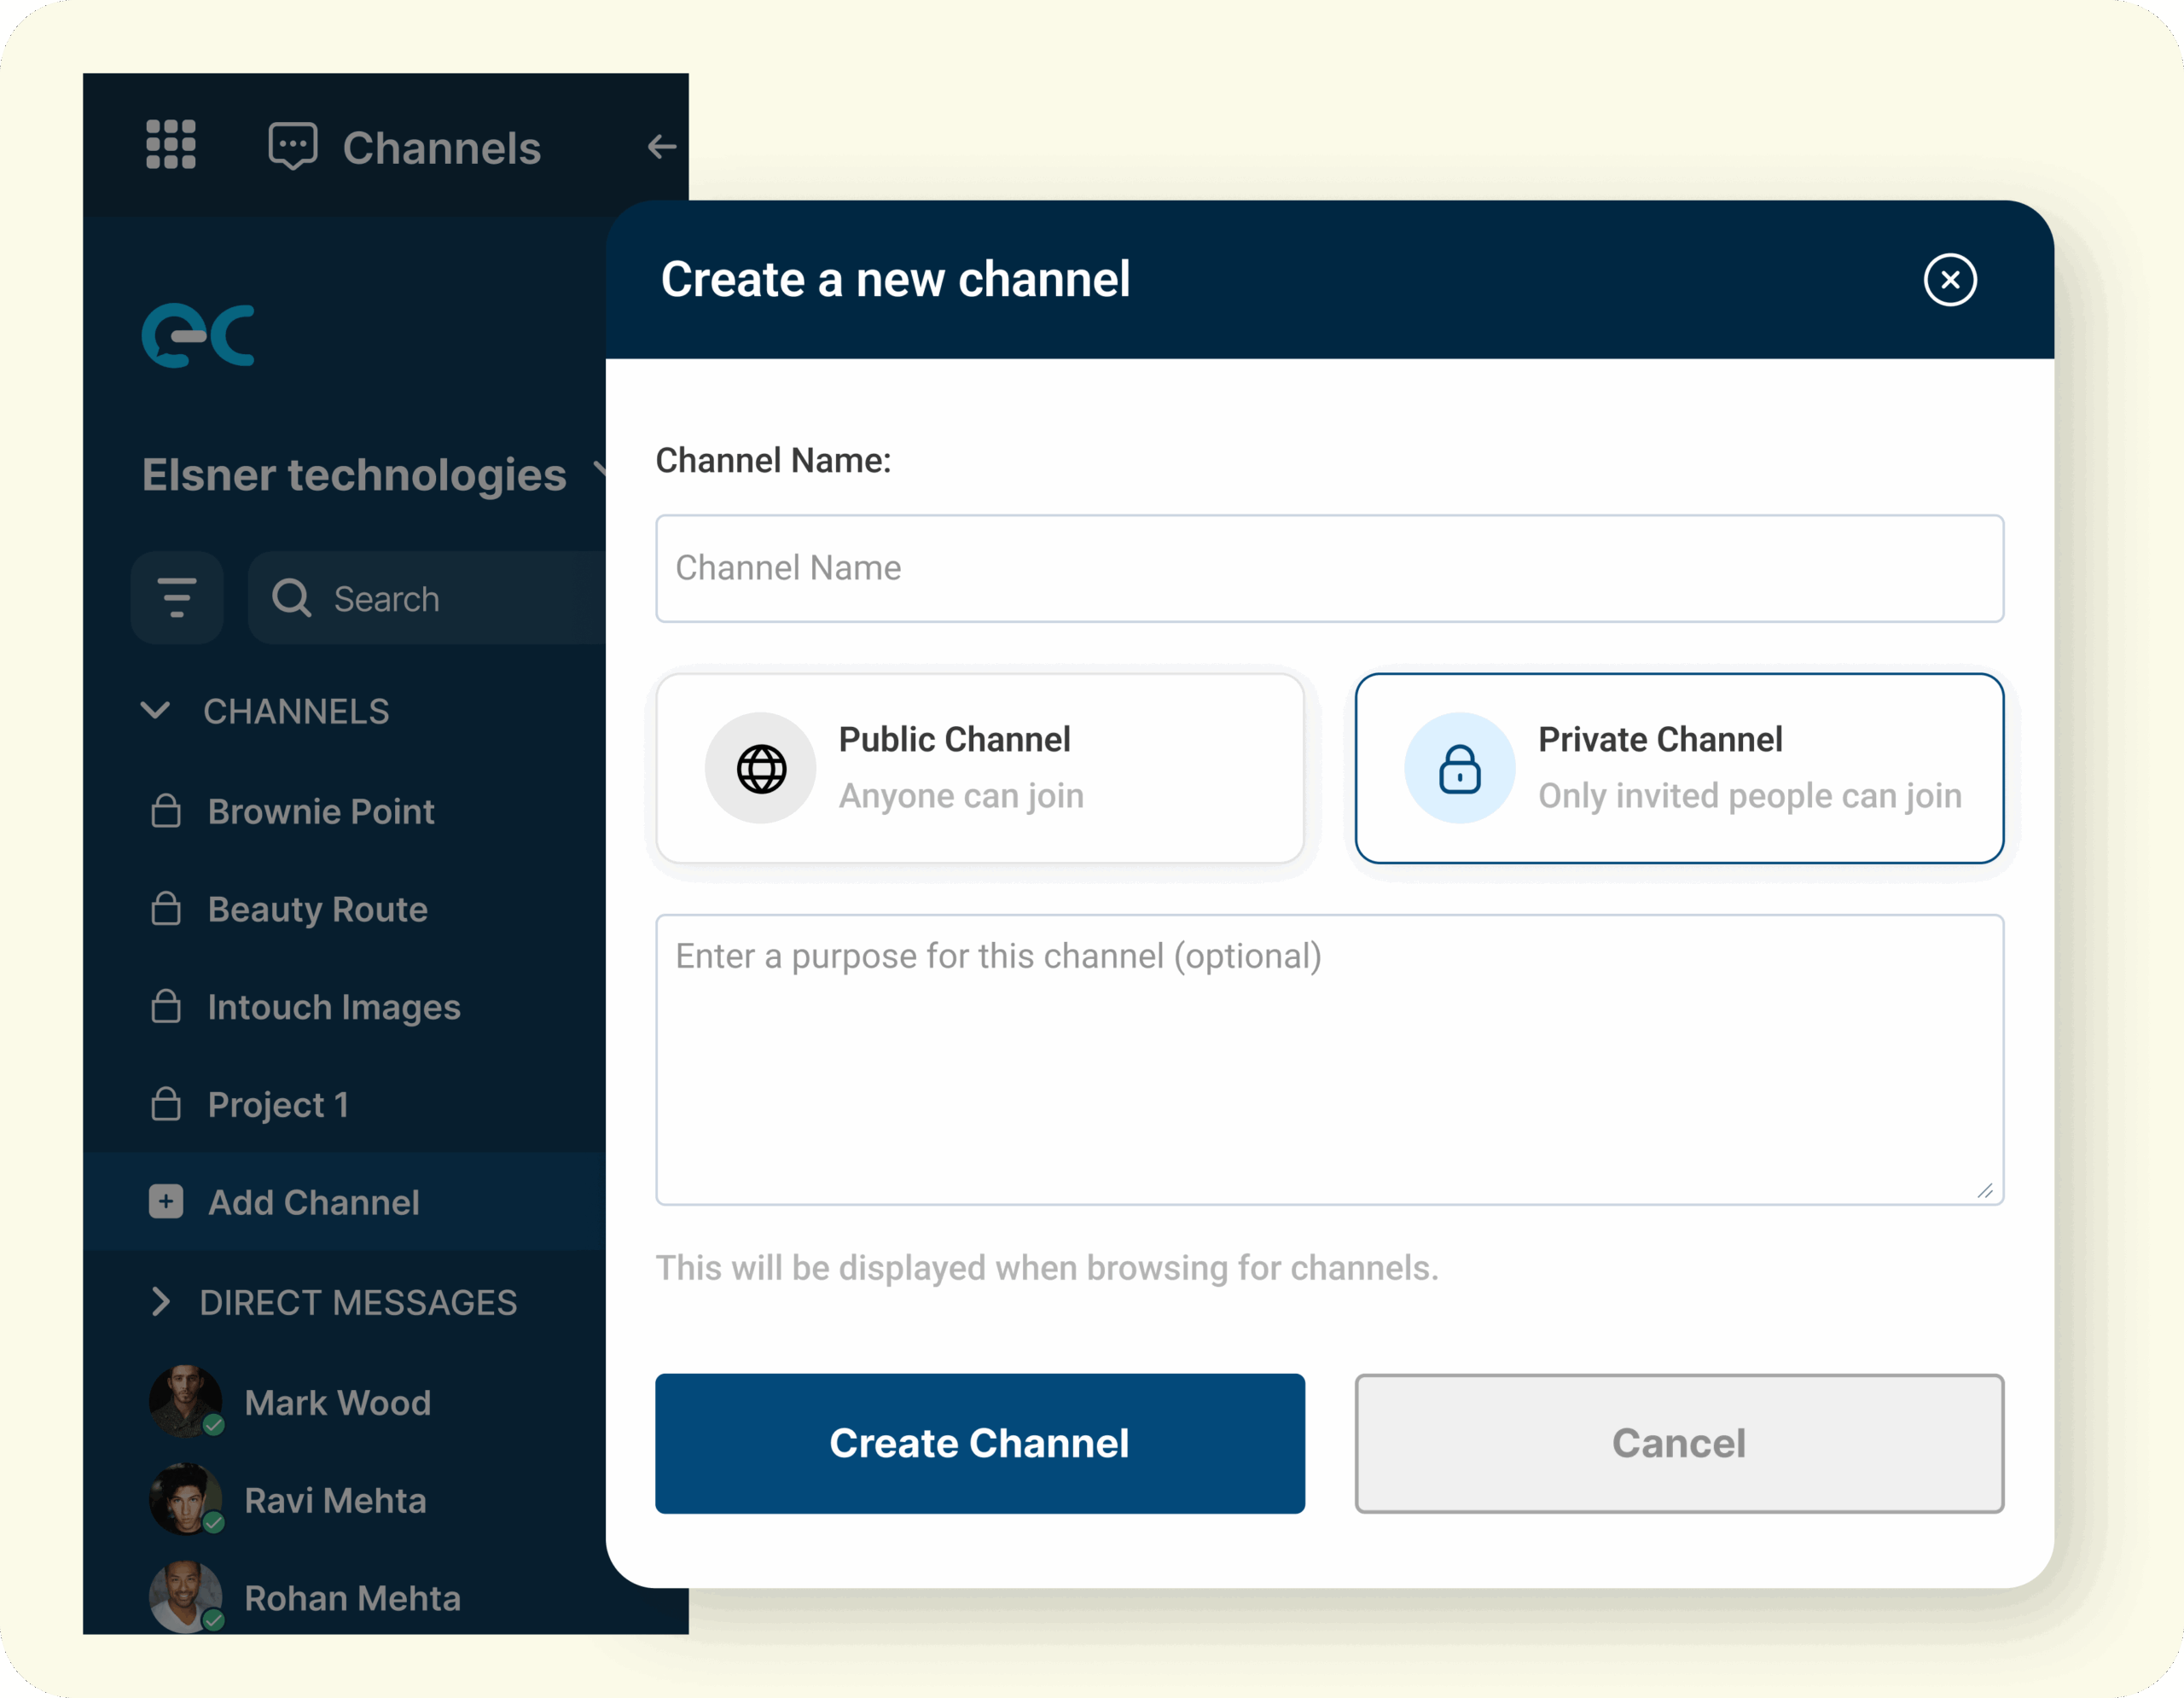Screen dimensions: 2184x1698
Task: Click Mark Wood's avatar thumbnail
Action: coord(185,1401)
